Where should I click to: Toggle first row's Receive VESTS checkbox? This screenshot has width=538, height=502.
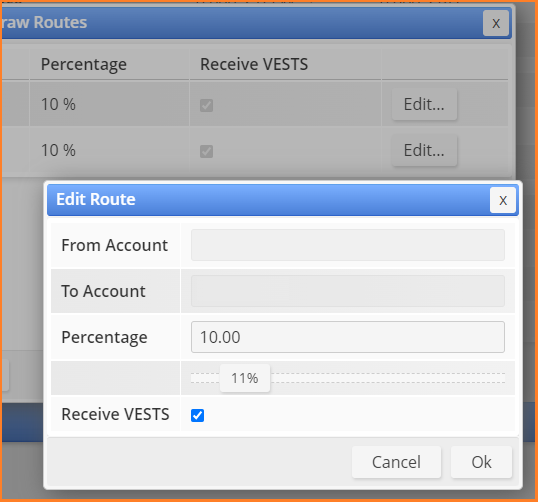click(x=206, y=105)
